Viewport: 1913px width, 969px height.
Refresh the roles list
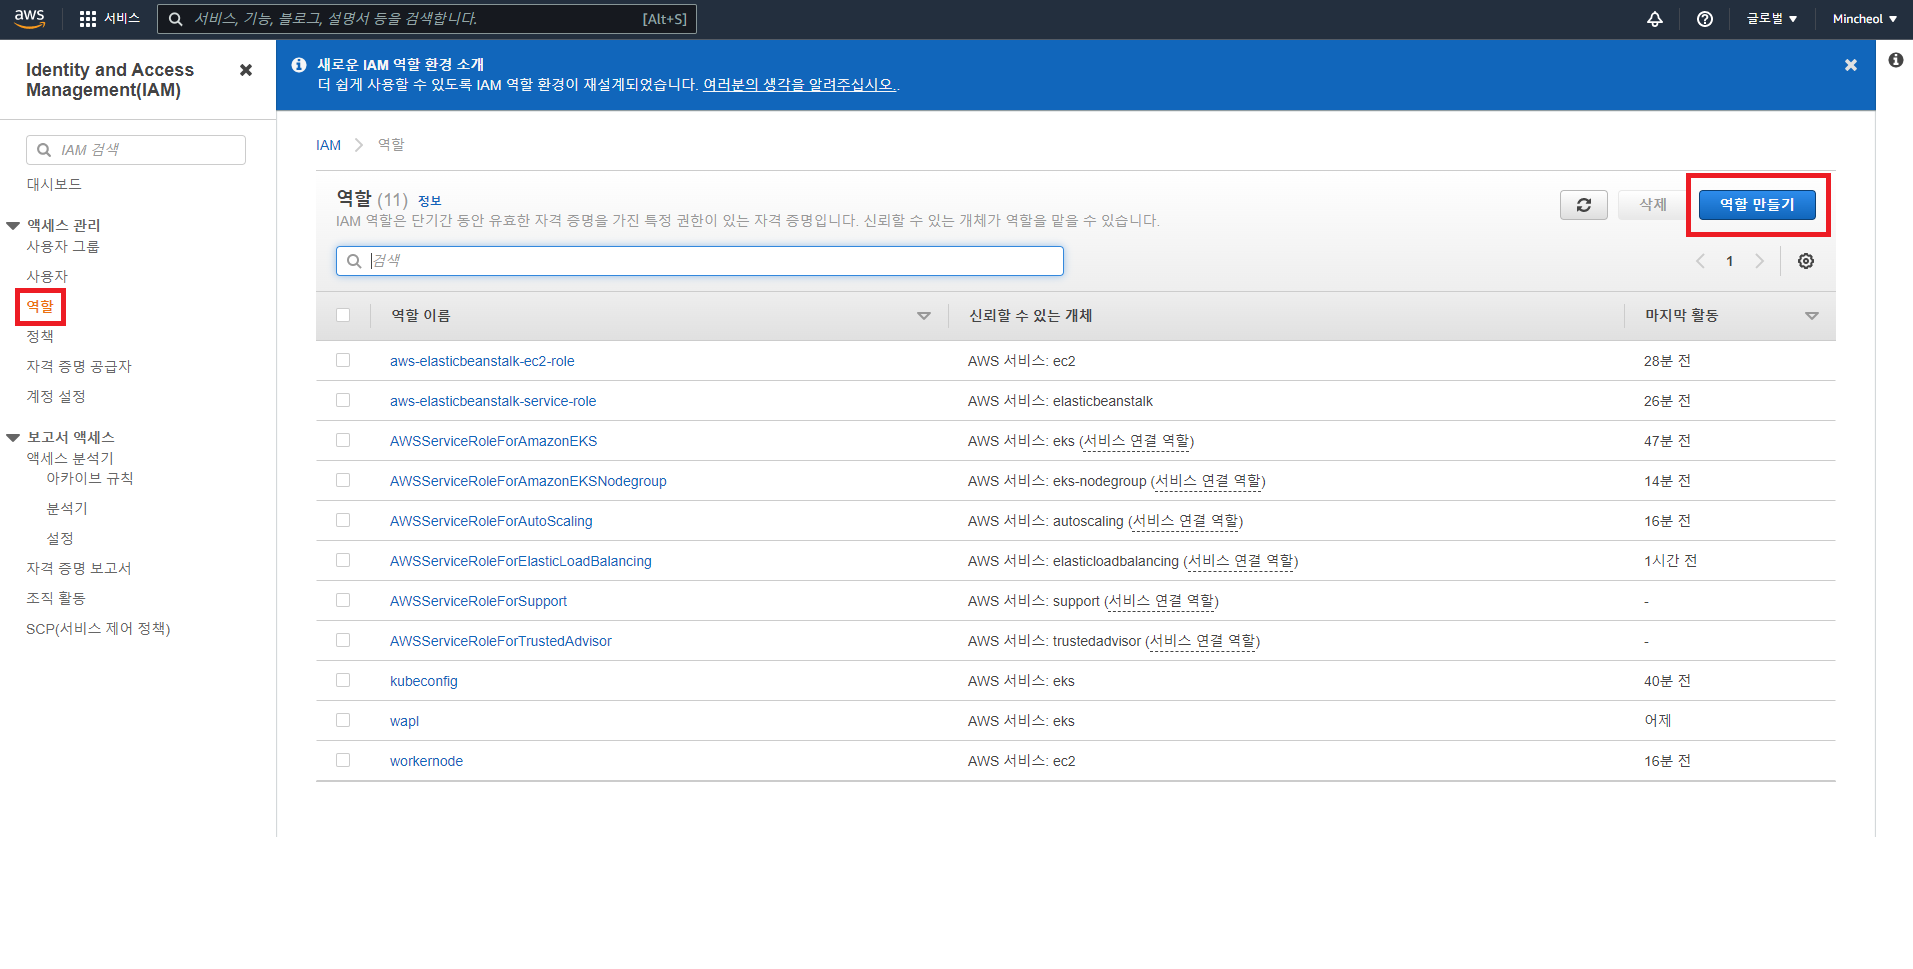pos(1584,205)
